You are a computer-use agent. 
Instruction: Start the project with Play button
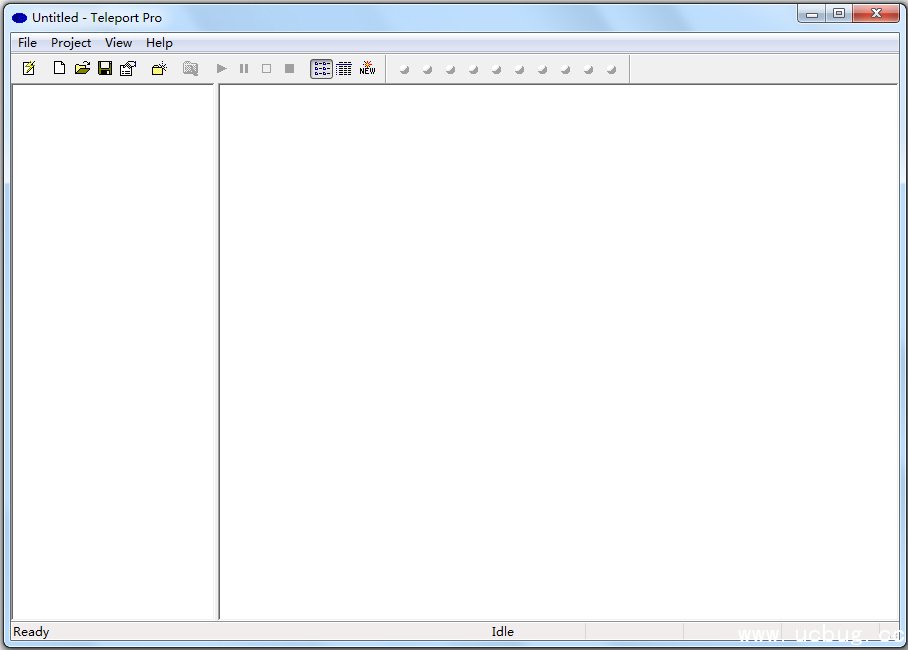tap(222, 69)
